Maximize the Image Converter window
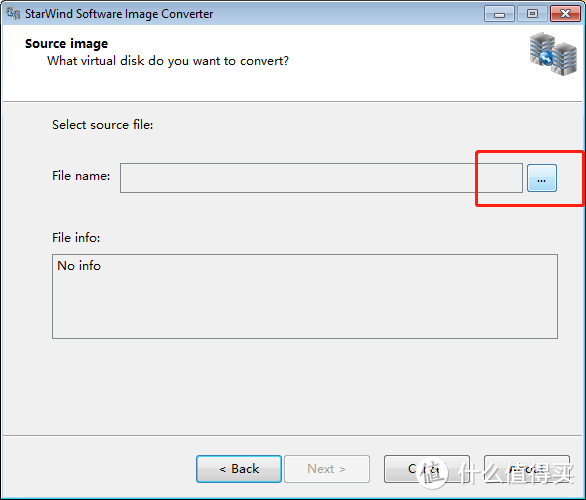 532,14
